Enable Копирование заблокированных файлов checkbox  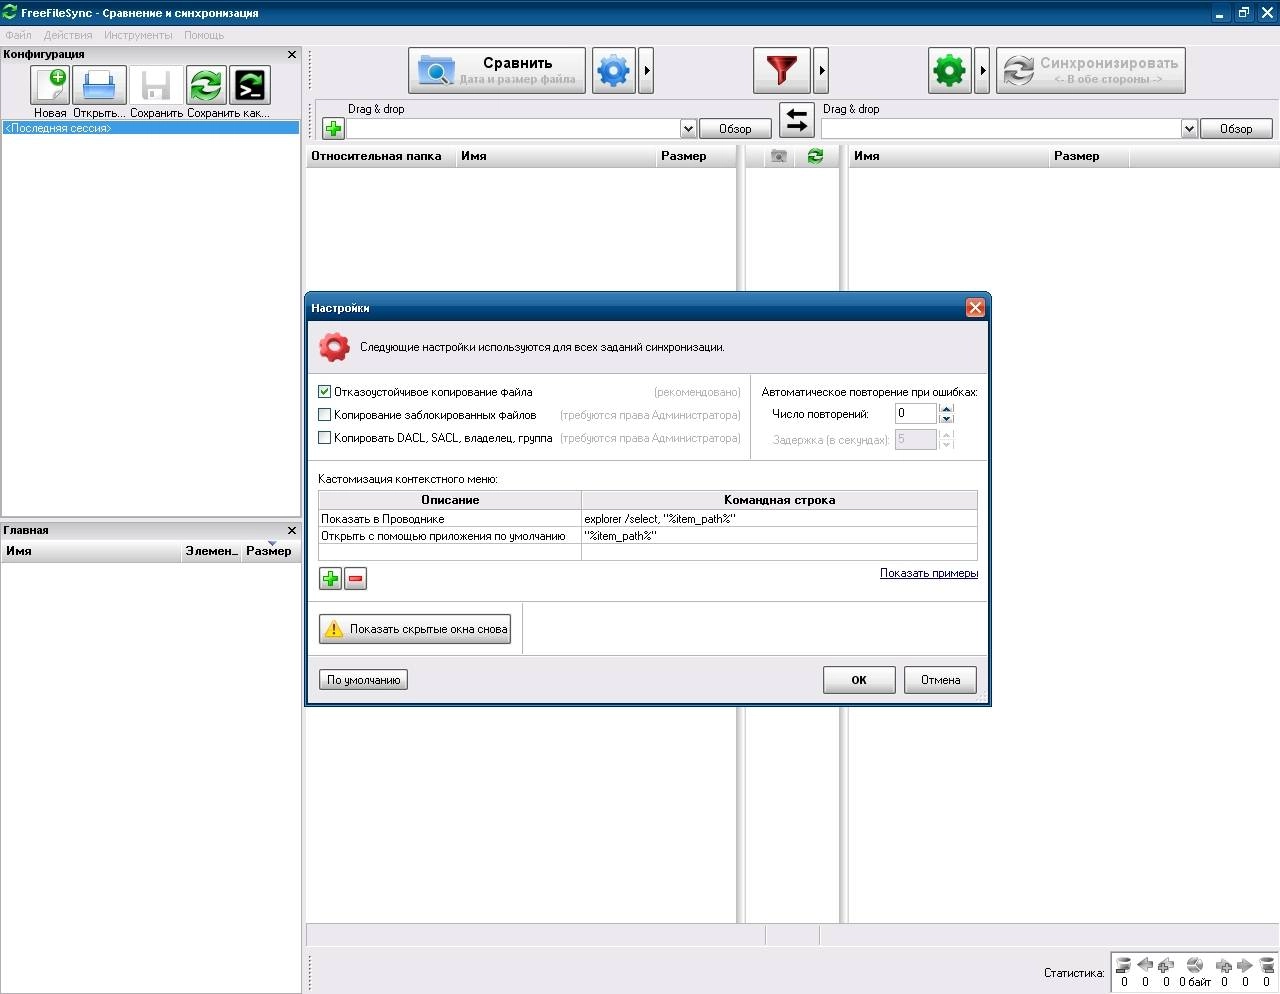pyautogui.click(x=324, y=415)
